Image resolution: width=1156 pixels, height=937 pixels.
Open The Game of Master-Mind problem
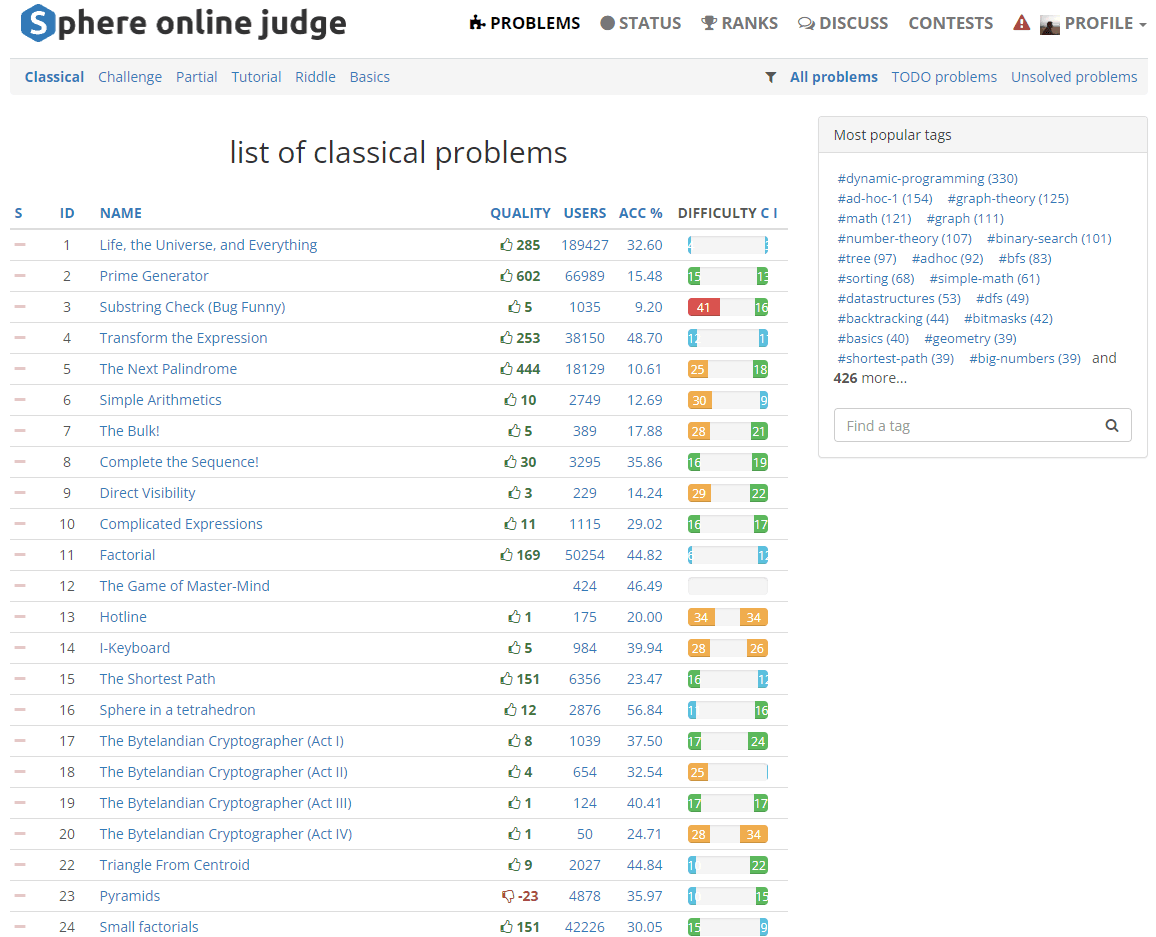[184, 585]
